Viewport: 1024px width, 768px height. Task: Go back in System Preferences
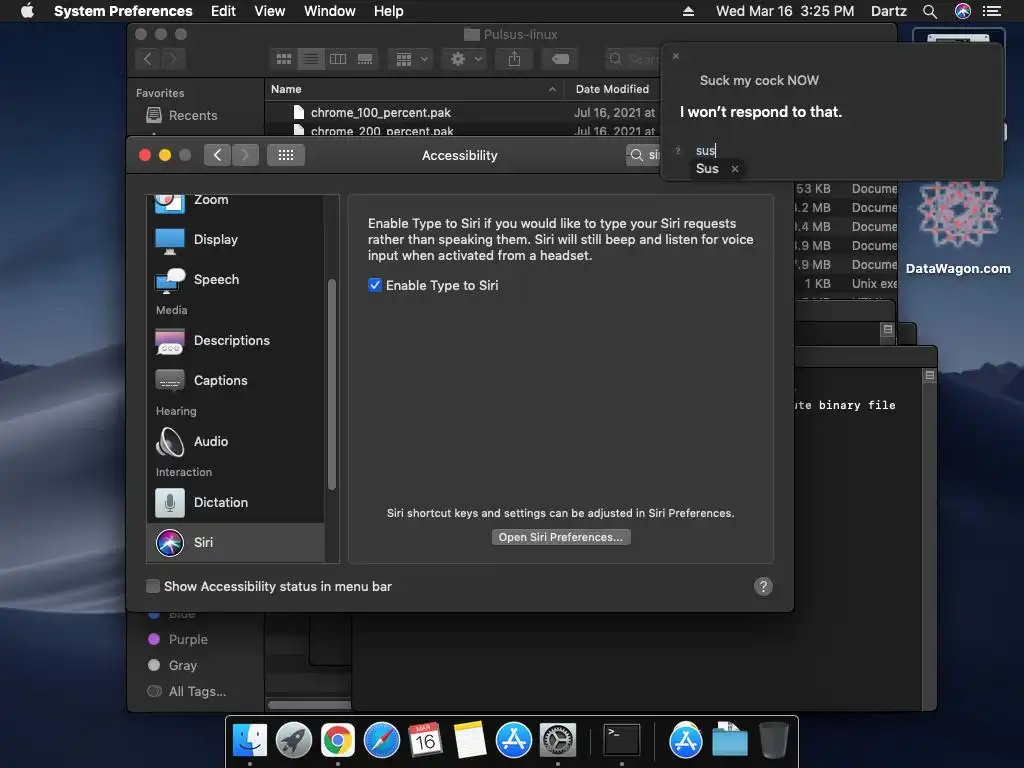pyautogui.click(x=217, y=155)
